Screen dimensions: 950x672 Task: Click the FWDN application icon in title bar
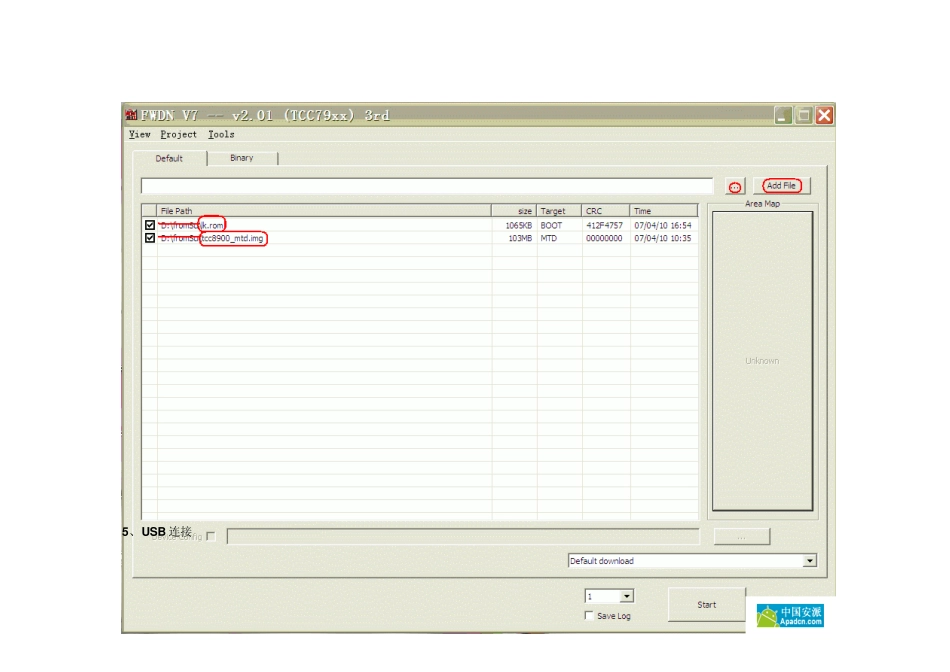(131, 115)
